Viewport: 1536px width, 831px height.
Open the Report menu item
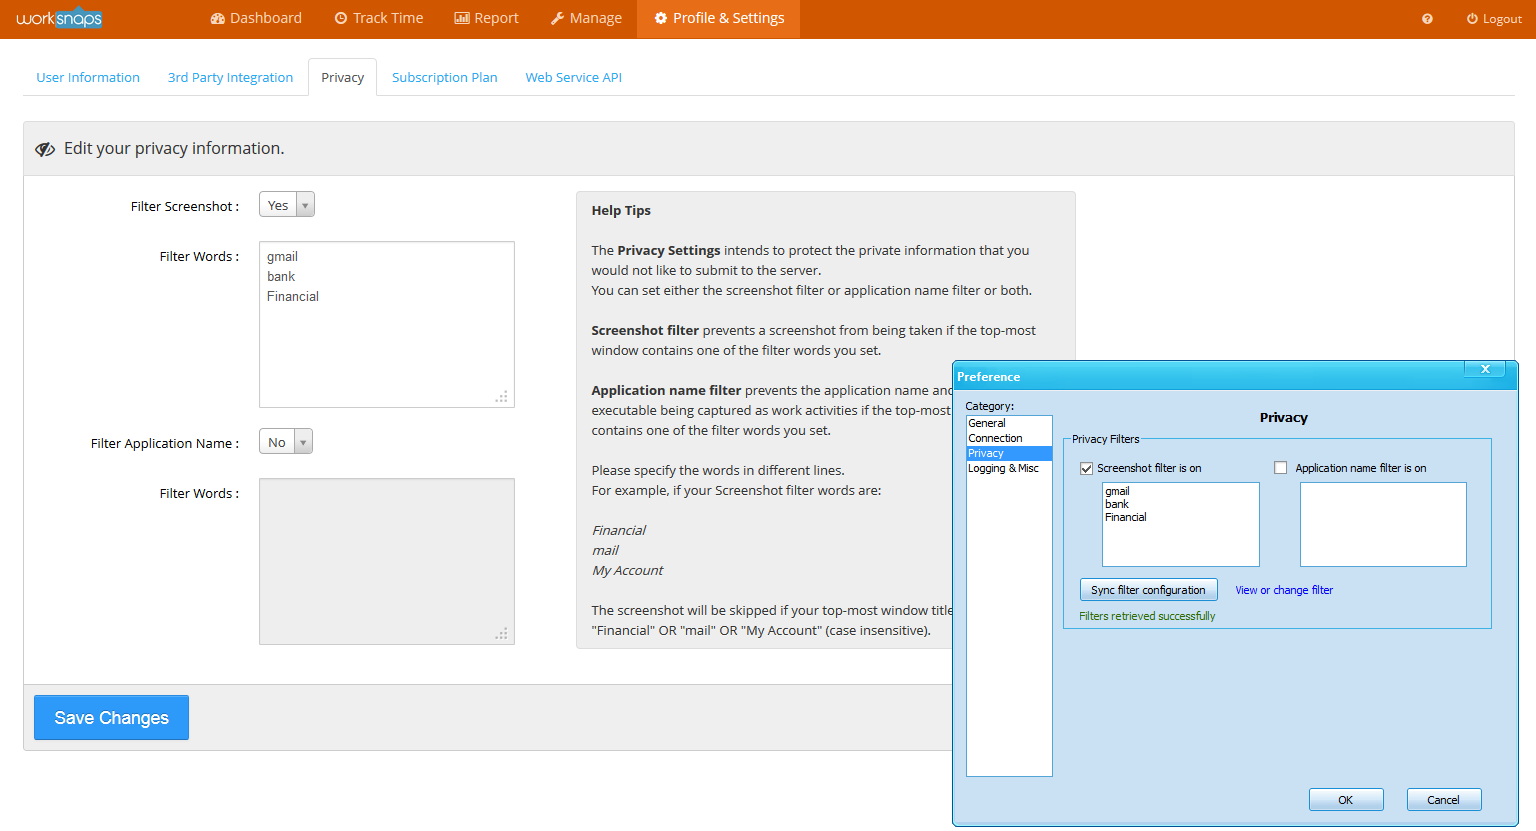click(486, 18)
